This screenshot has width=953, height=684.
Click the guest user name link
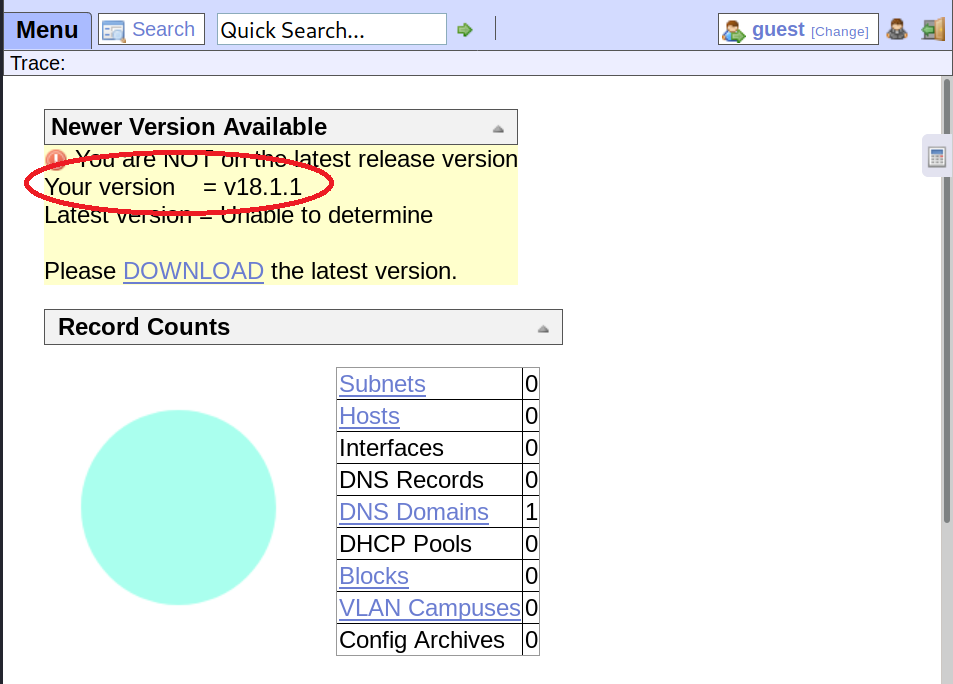[x=778, y=29]
